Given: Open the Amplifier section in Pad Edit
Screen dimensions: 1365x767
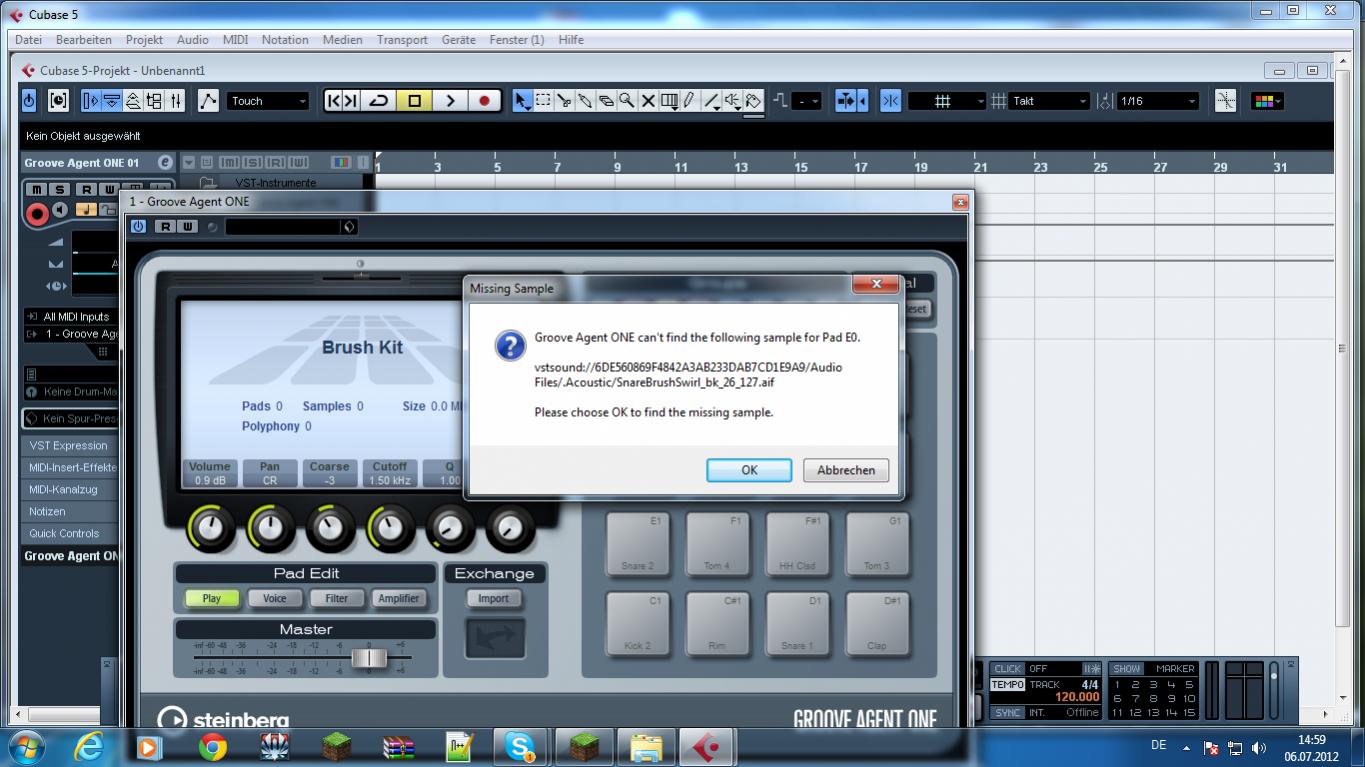Looking at the screenshot, I should (x=398, y=598).
